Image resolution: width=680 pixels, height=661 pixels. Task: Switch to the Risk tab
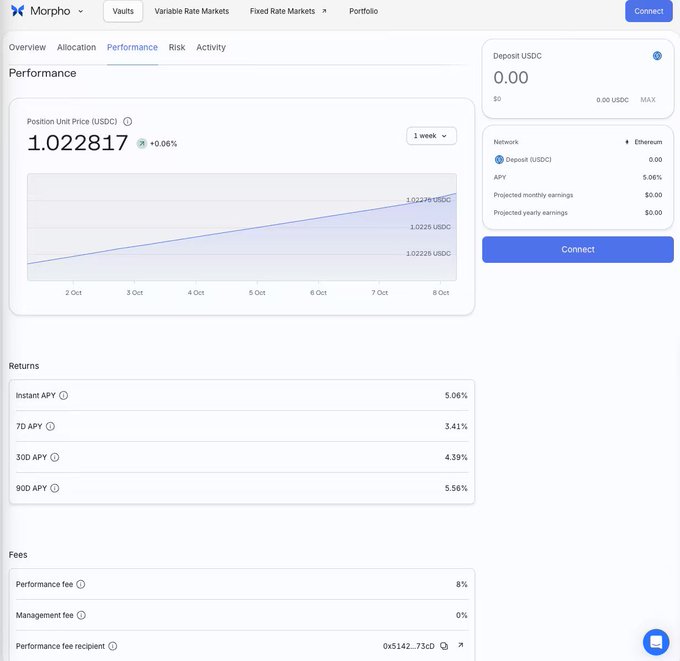tap(177, 47)
